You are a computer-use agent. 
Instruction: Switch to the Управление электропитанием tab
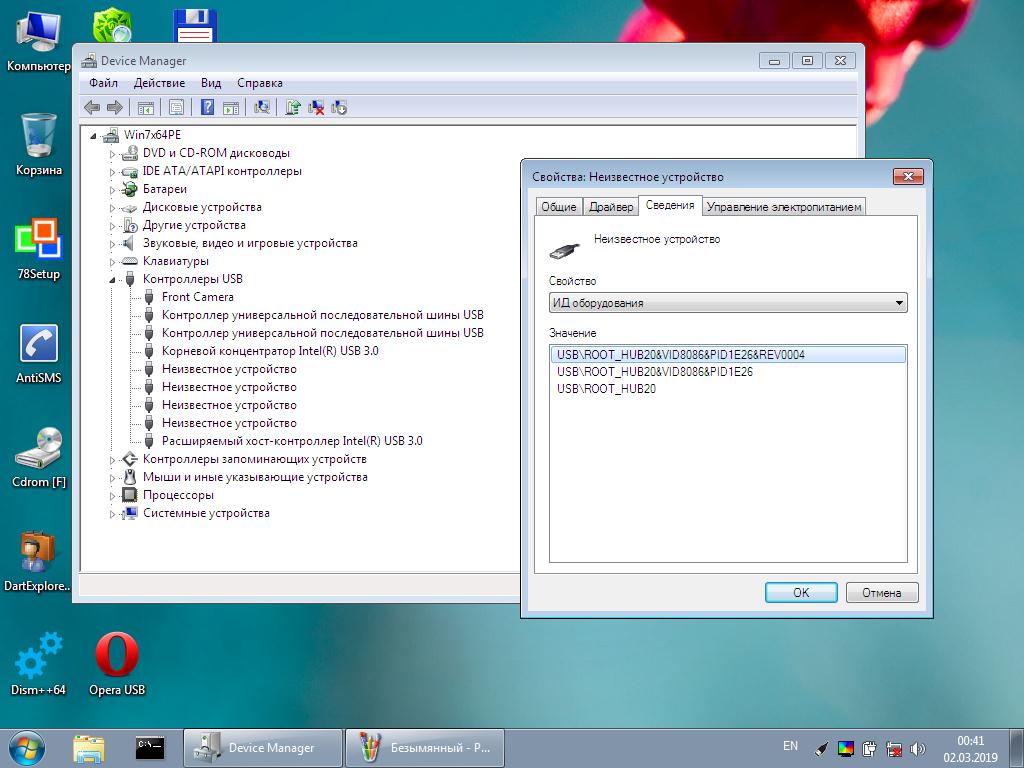click(x=784, y=207)
